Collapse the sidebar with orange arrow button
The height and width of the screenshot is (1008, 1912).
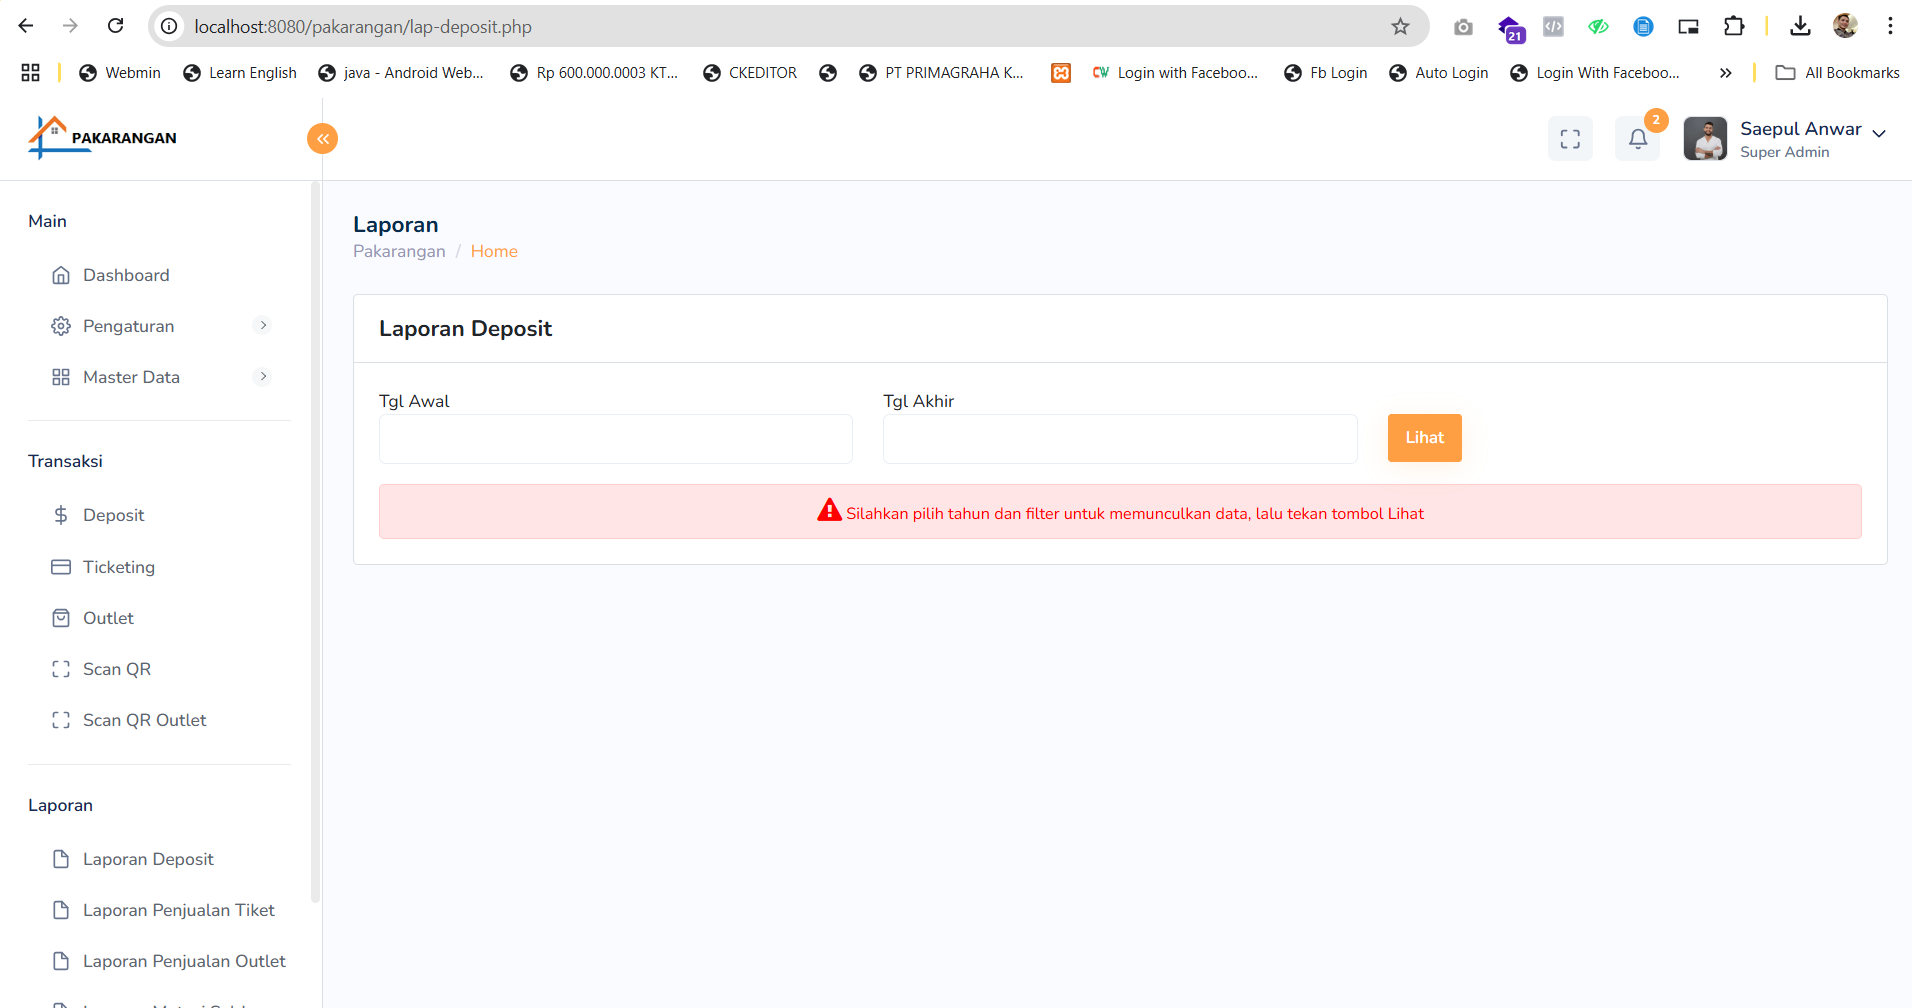[x=322, y=139]
